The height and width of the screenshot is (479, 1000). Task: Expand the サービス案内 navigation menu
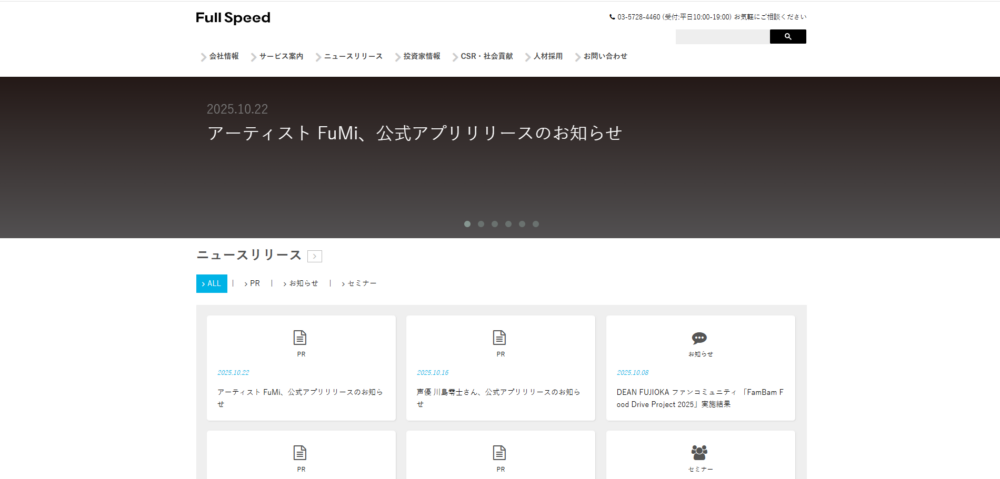280,57
